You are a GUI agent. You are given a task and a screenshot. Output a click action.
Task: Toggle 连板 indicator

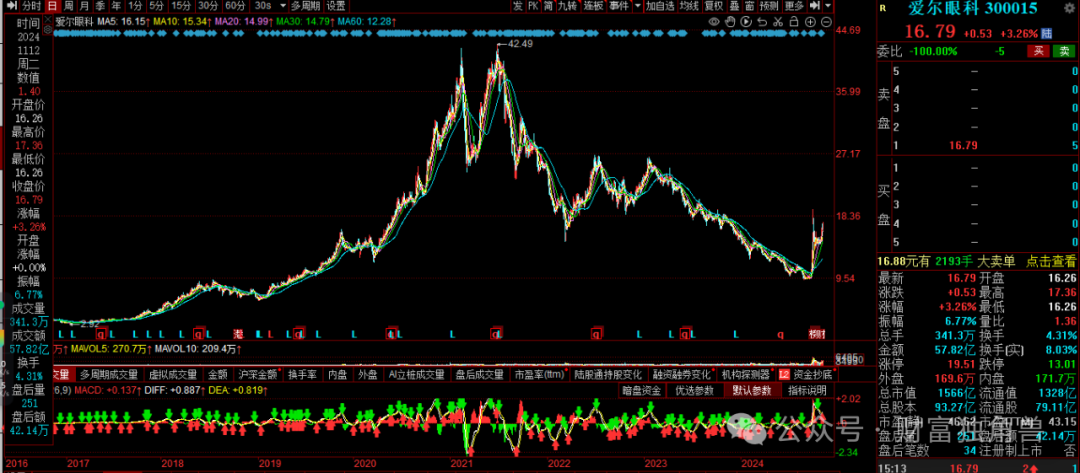594,6
